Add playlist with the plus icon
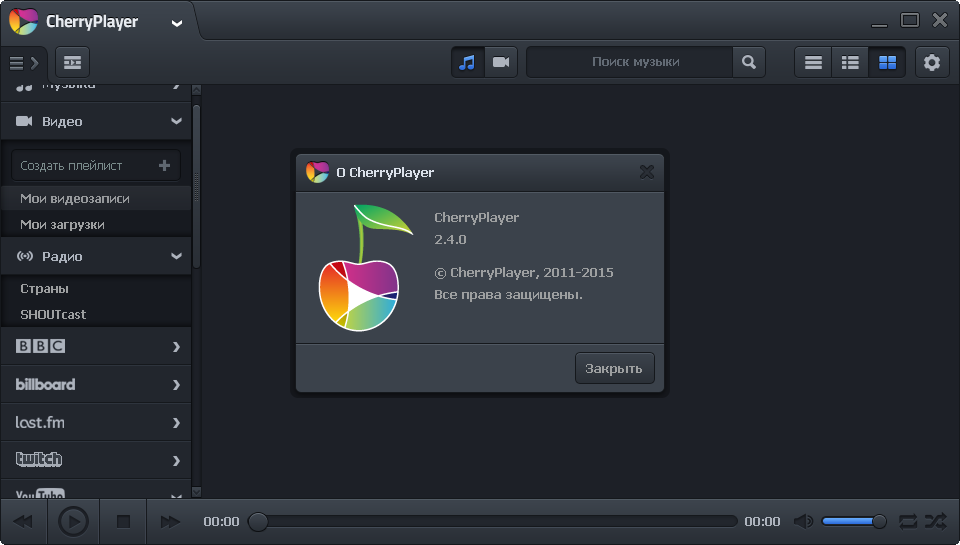Screen dimensions: 960x545 click(164, 165)
